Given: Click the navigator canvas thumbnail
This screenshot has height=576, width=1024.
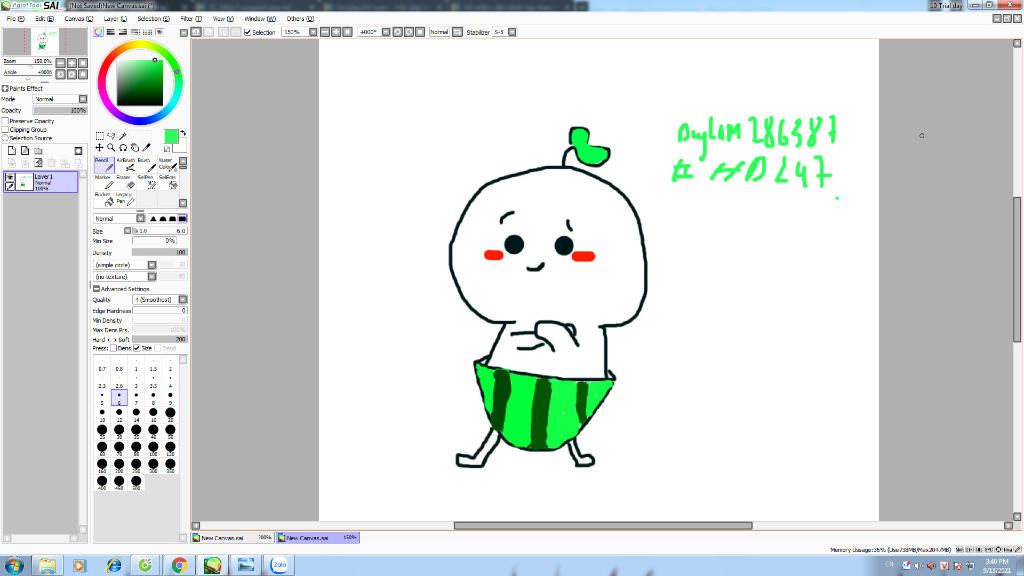Looking at the screenshot, I should (x=45, y=42).
